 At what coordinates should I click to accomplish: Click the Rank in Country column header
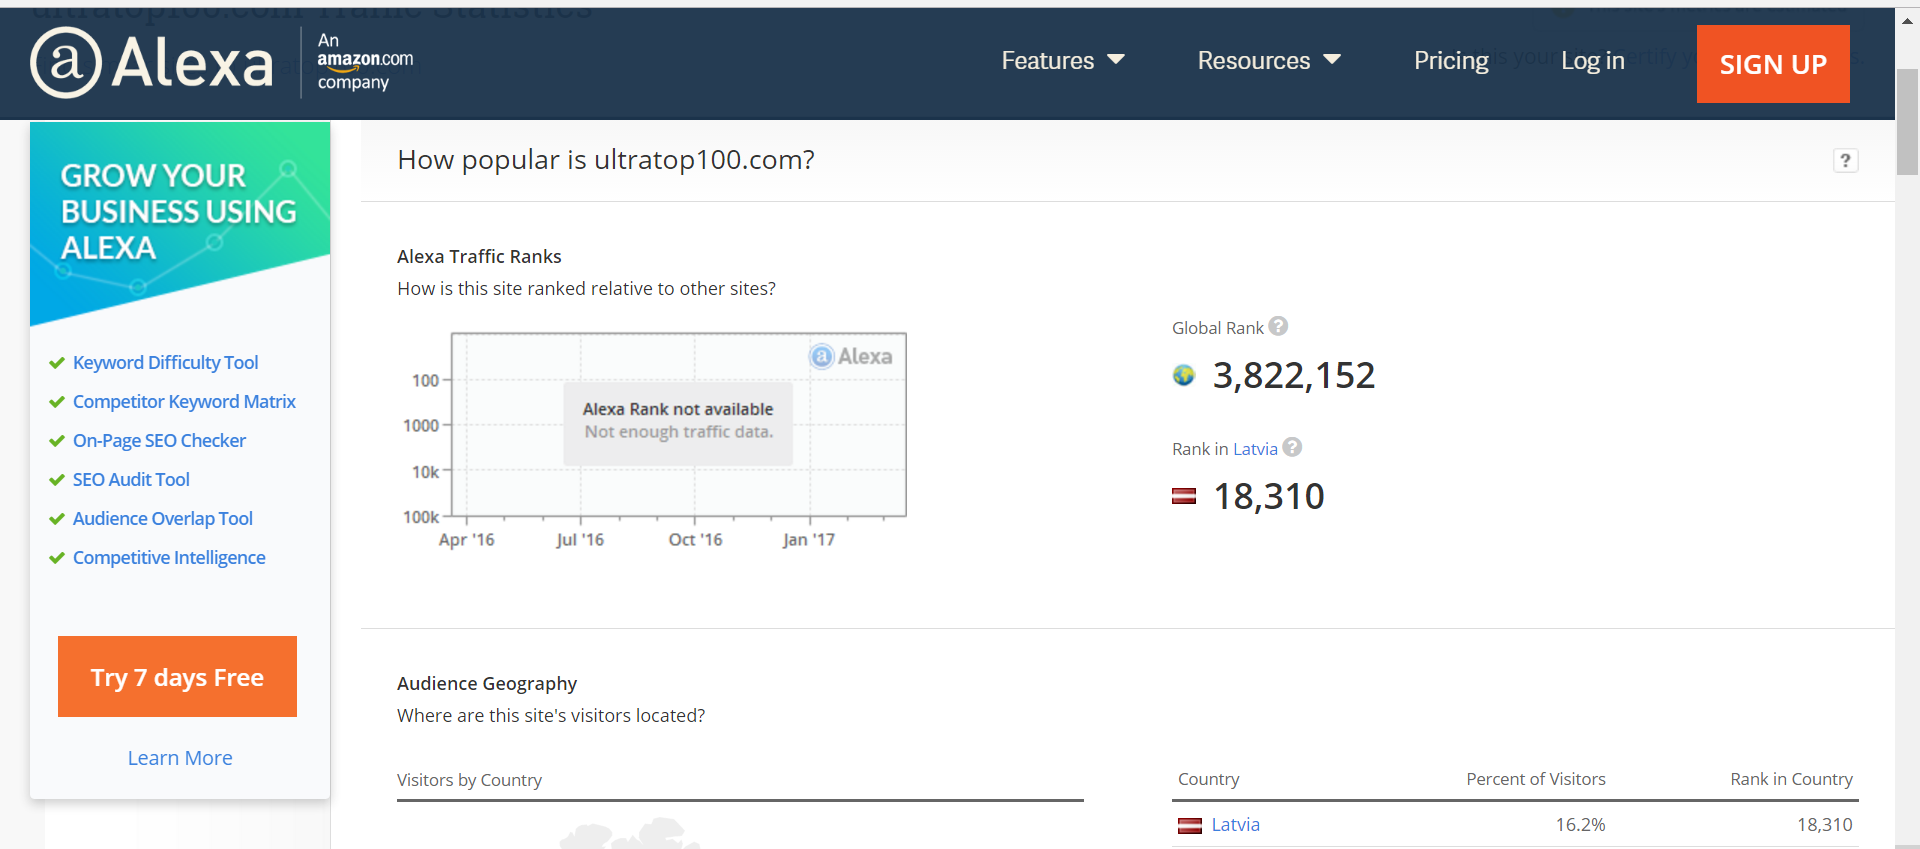[x=1792, y=779]
